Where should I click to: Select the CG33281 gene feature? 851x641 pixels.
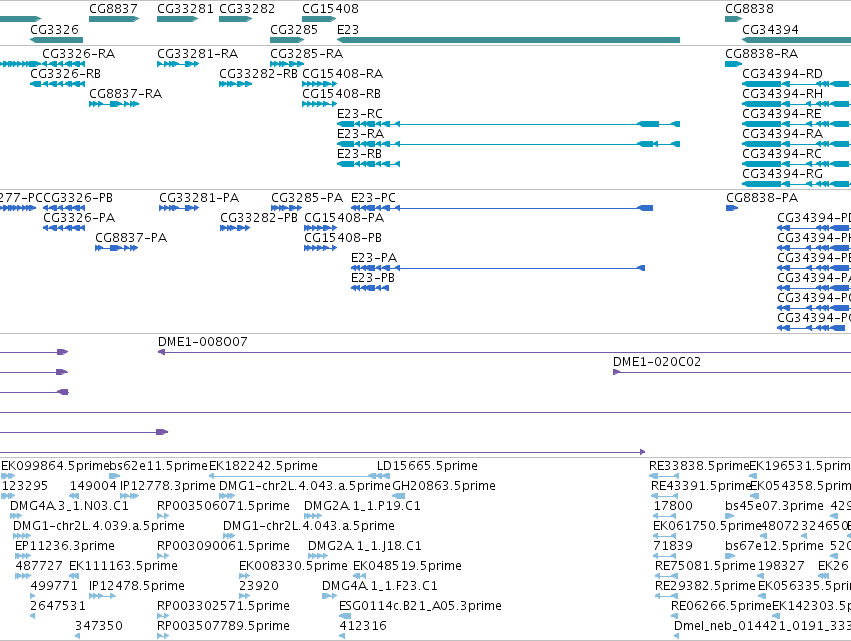click(177, 19)
